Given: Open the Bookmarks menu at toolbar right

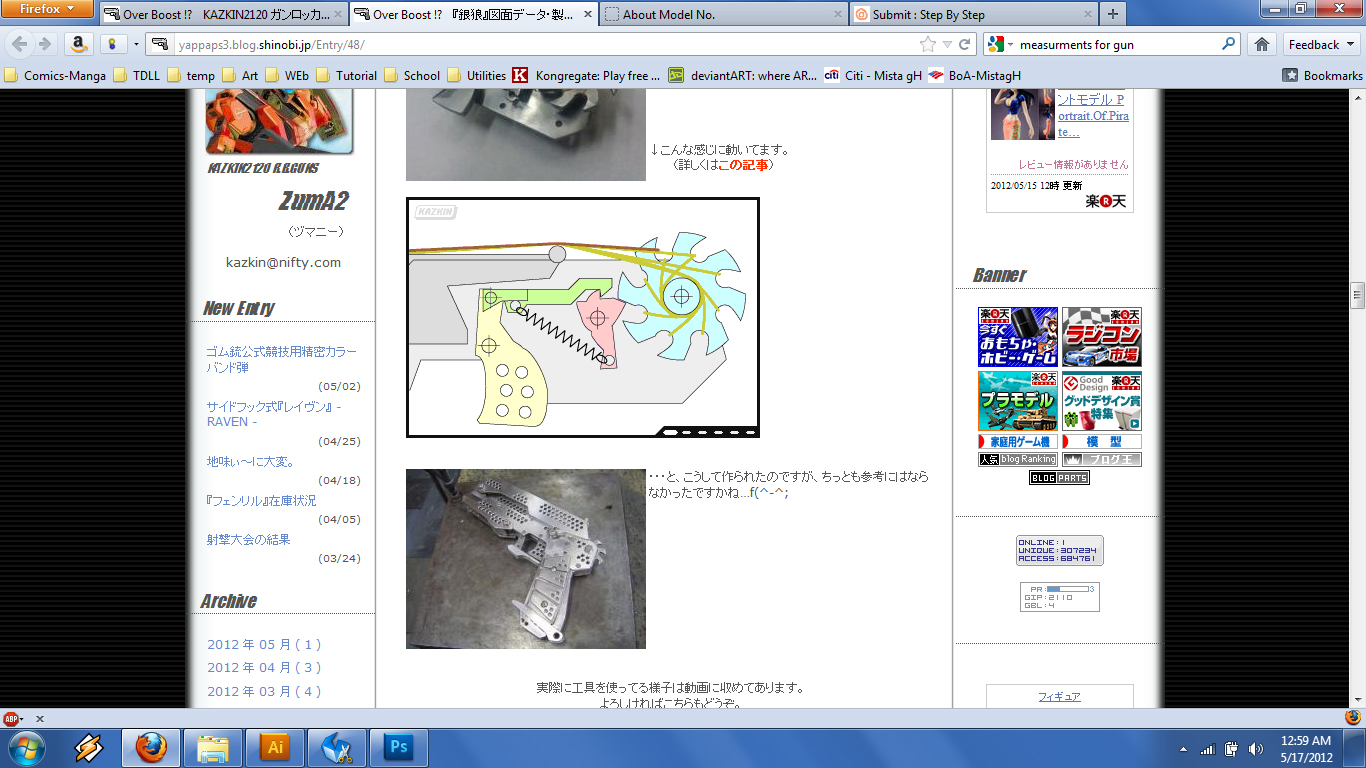Looking at the screenshot, I should pos(1322,75).
